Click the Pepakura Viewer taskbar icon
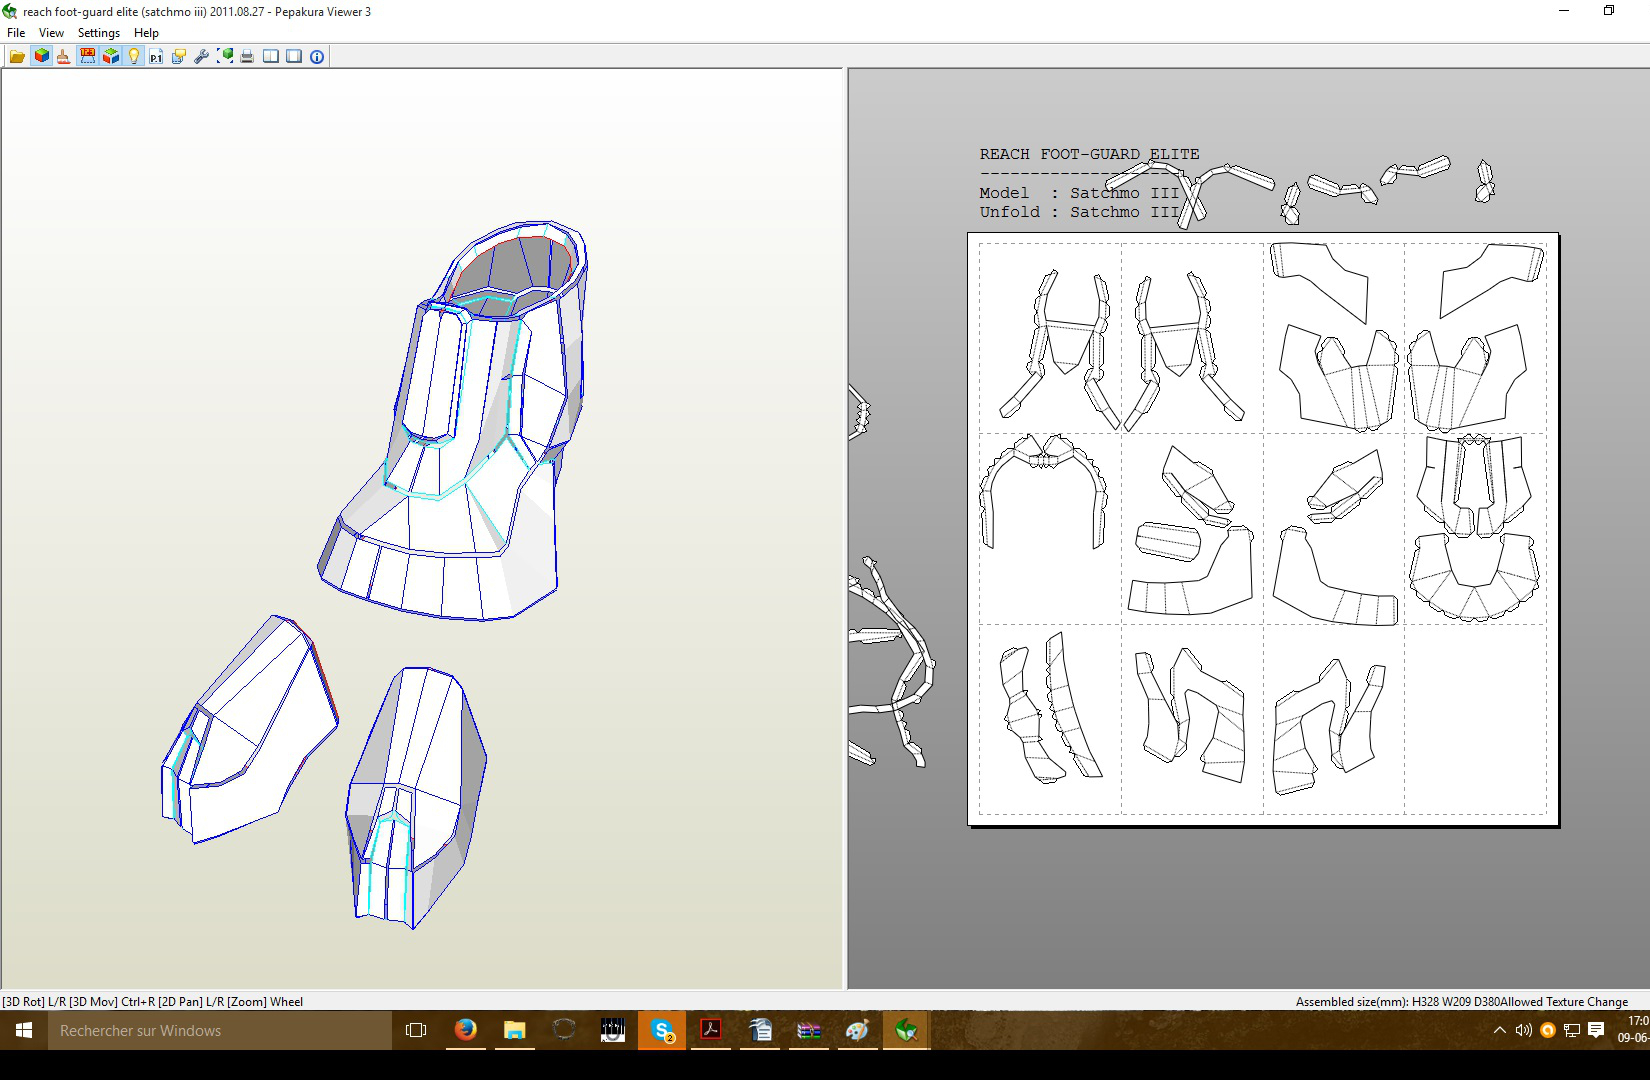 click(907, 1030)
